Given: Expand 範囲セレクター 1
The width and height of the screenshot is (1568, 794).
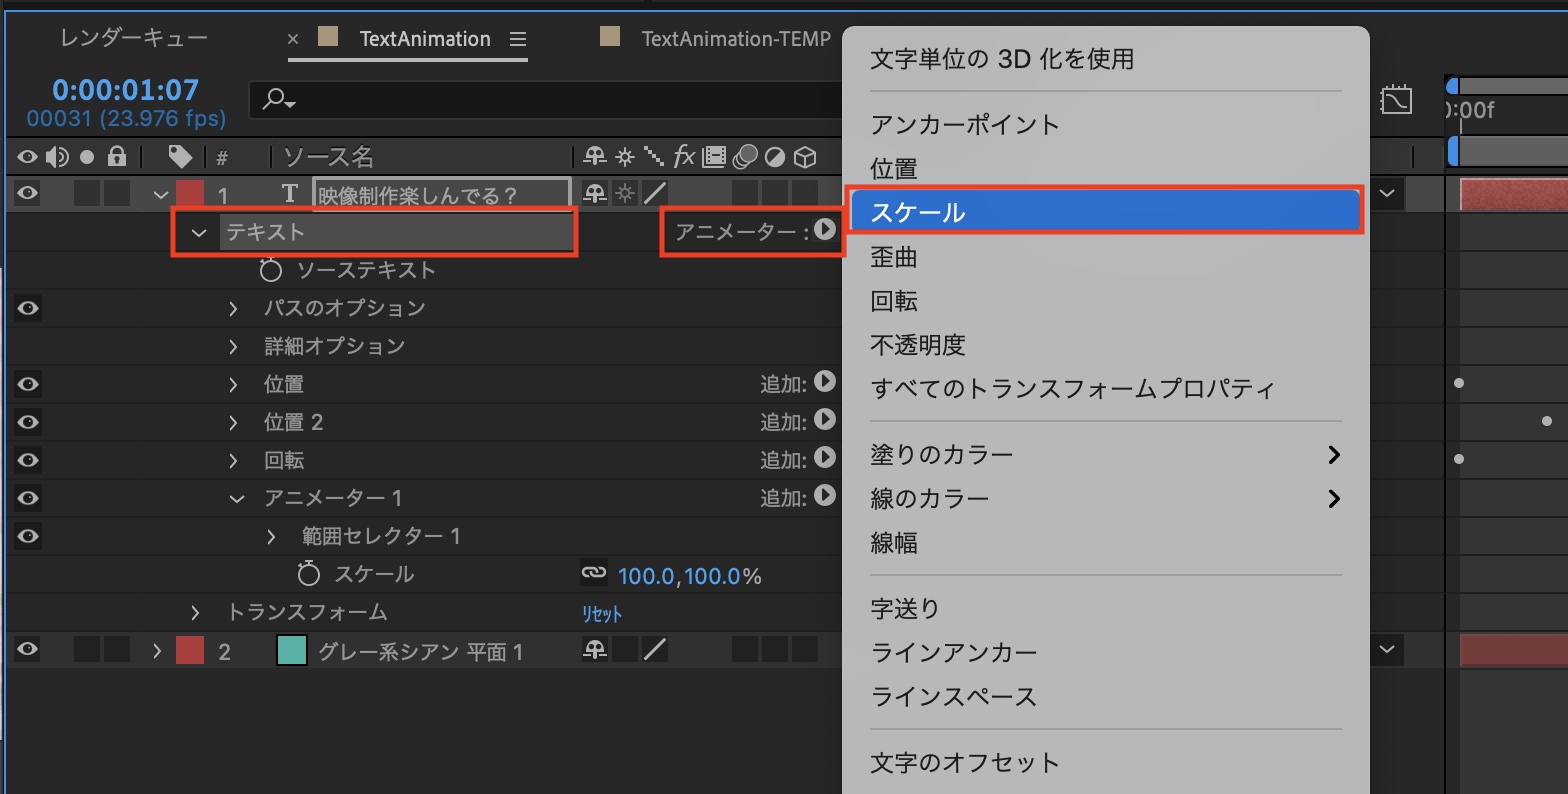Looking at the screenshot, I should pos(272,537).
